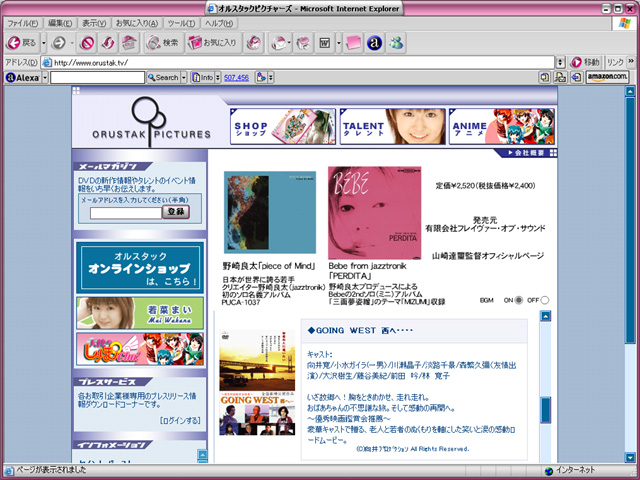
Task: Open the ツール(T) menu
Action: point(181,22)
